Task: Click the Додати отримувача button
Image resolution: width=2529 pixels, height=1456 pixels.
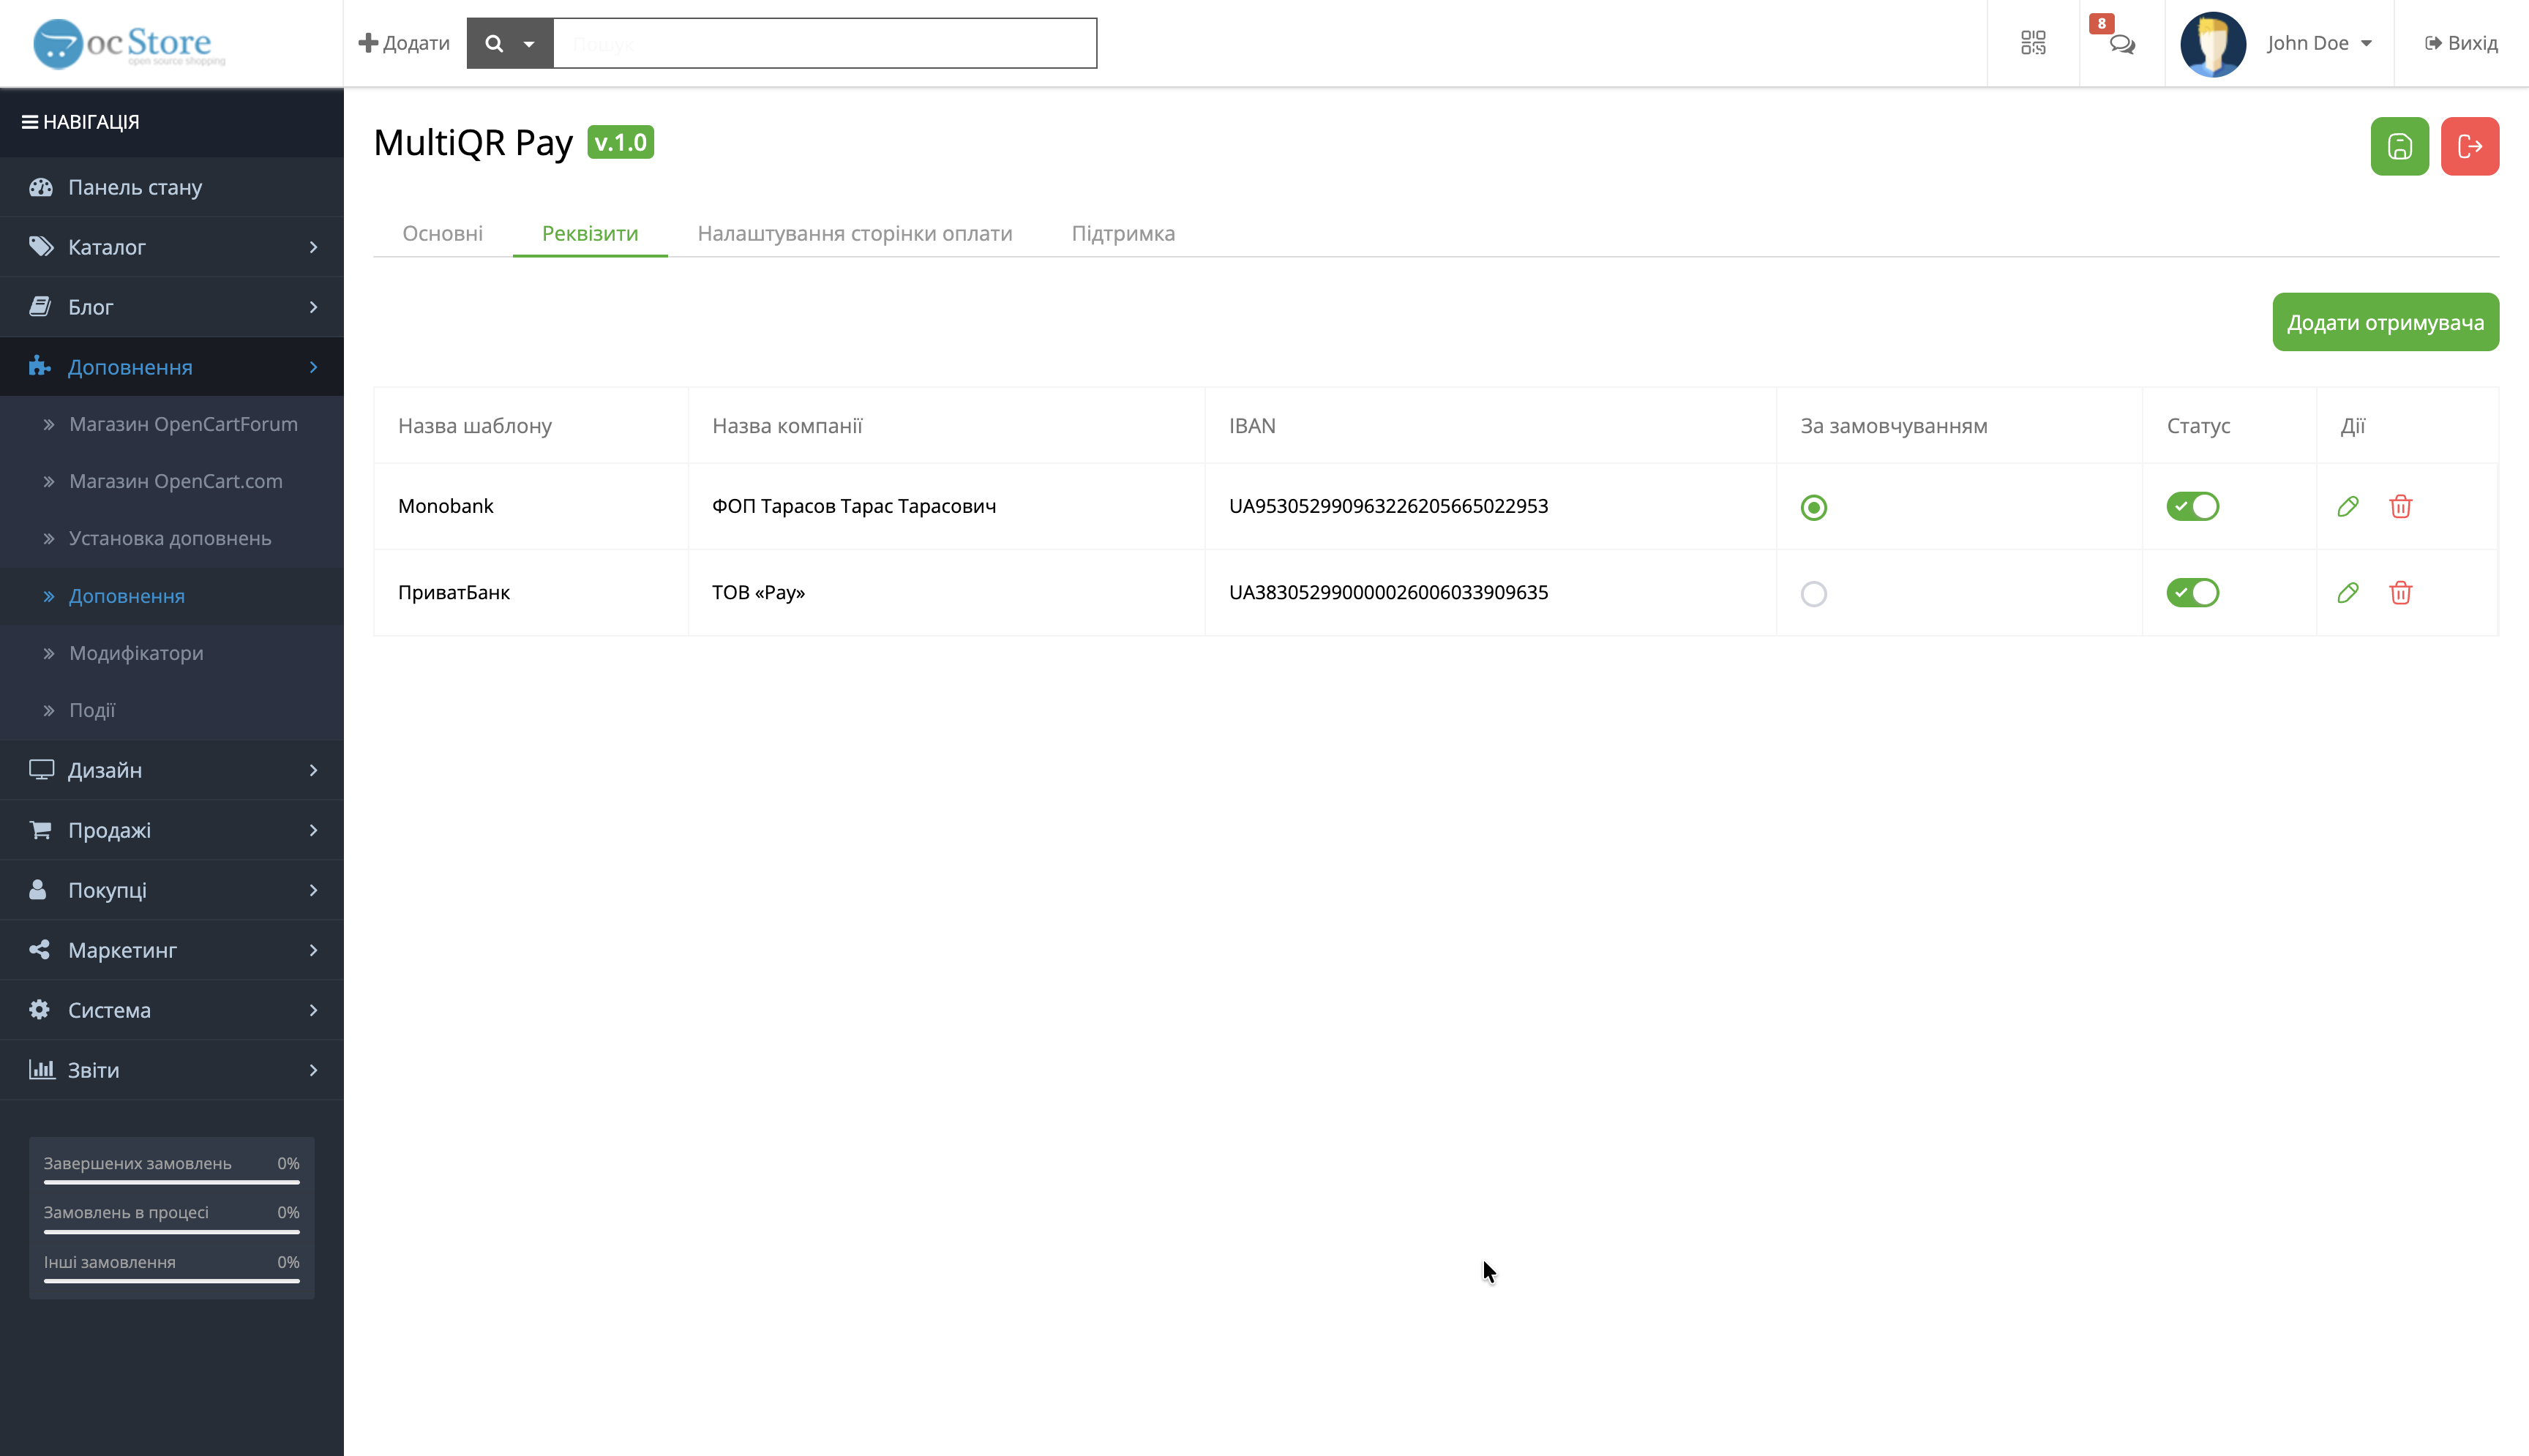Action: pos(2385,322)
